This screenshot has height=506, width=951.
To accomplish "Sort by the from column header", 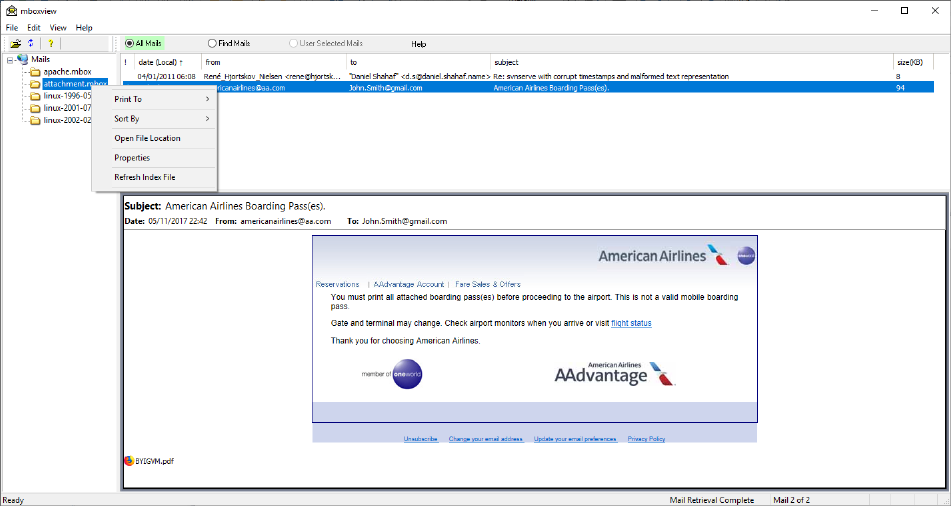I will click(x=274, y=62).
